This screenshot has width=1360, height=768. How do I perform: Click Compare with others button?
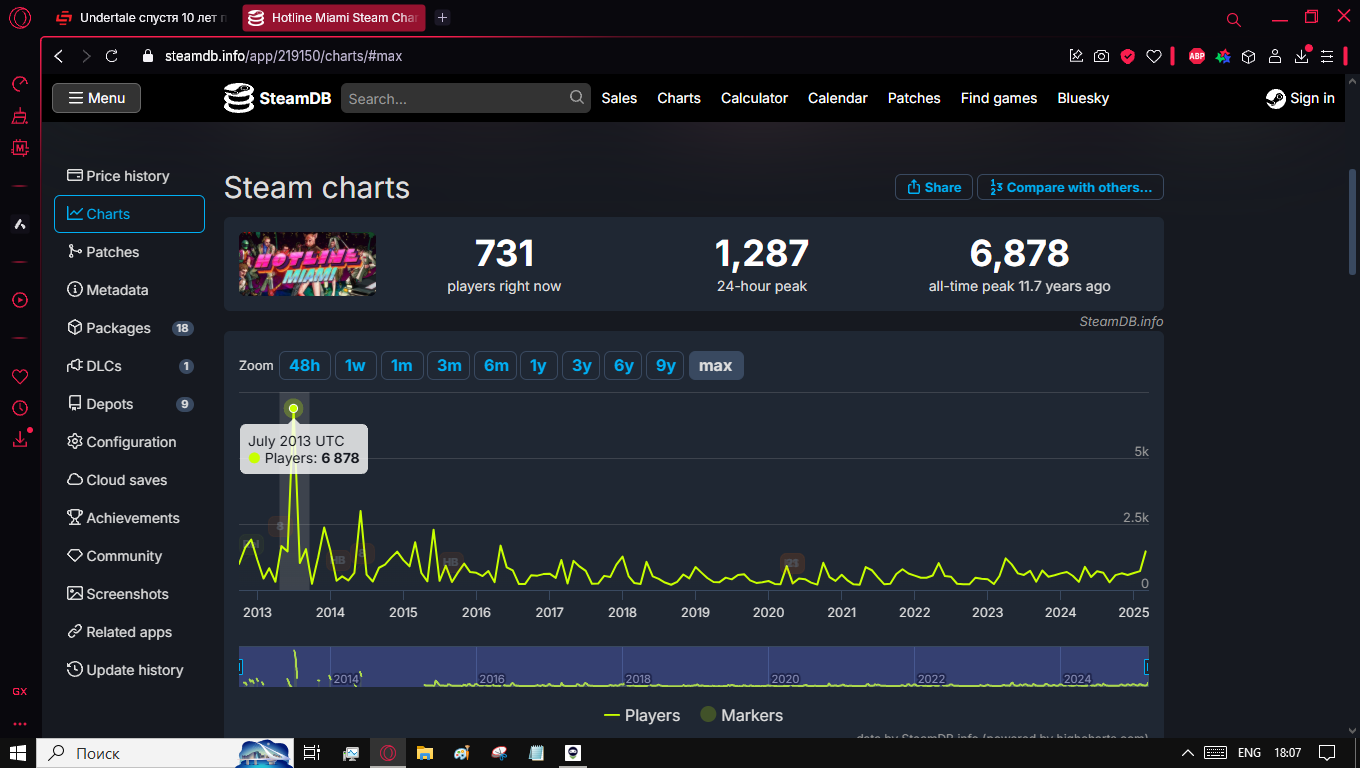[1070, 187]
